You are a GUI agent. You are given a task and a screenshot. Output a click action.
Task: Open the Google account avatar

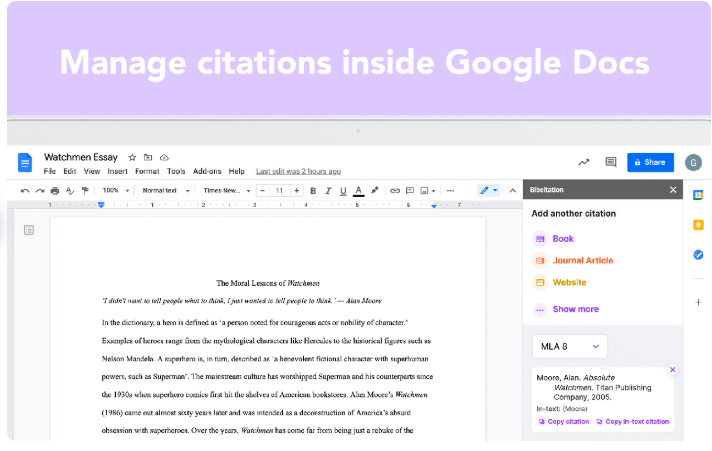click(693, 163)
